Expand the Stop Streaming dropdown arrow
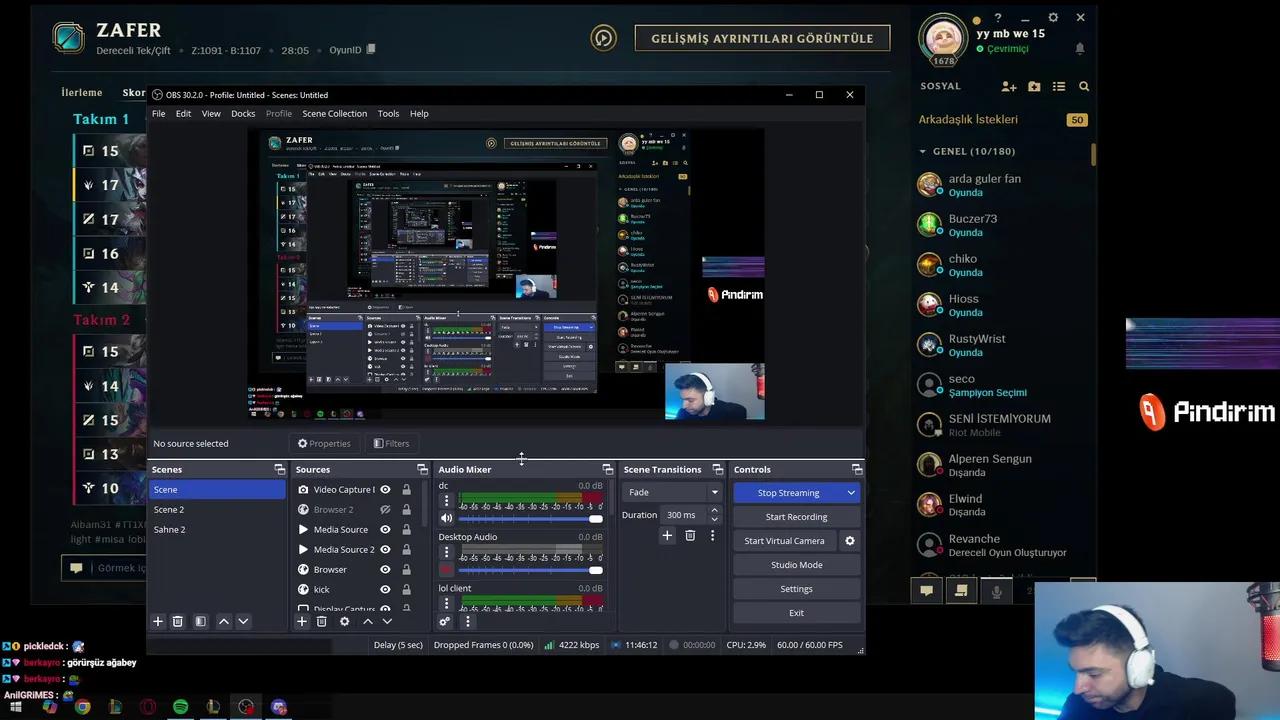This screenshot has height=720, width=1280. [x=851, y=493]
